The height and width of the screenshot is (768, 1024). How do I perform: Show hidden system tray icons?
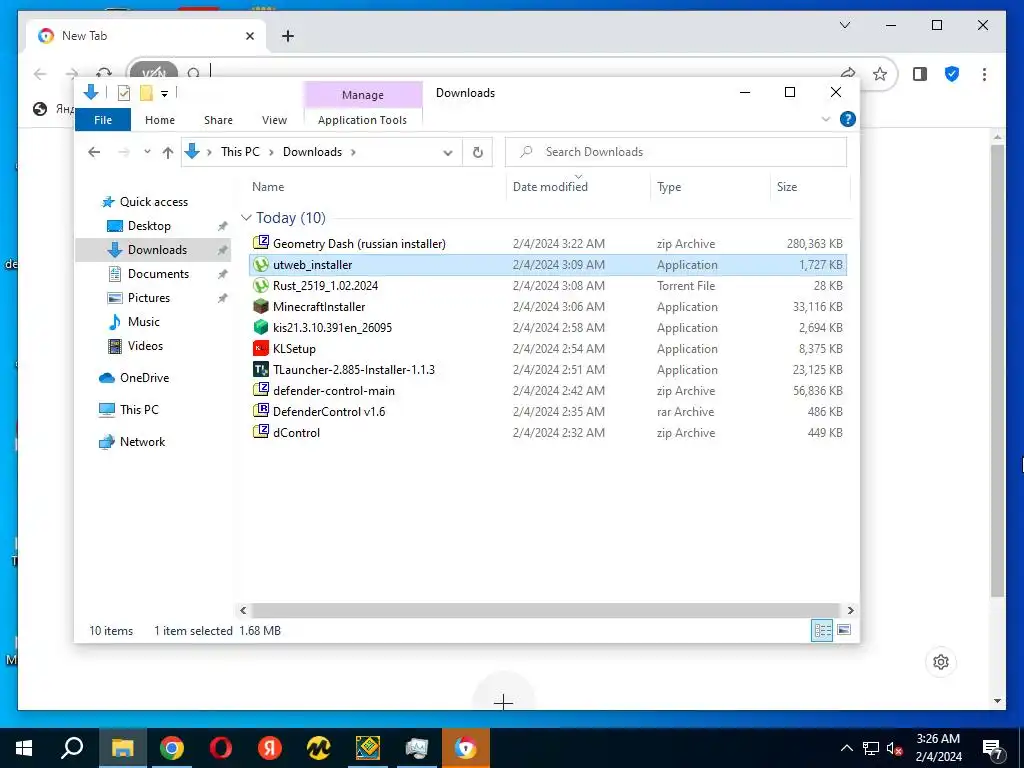tap(846, 748)
